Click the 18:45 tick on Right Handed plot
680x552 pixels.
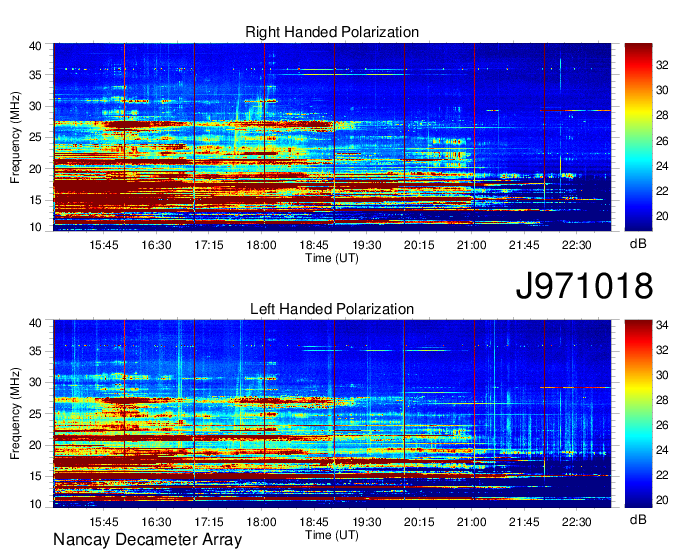coord(314,245)
